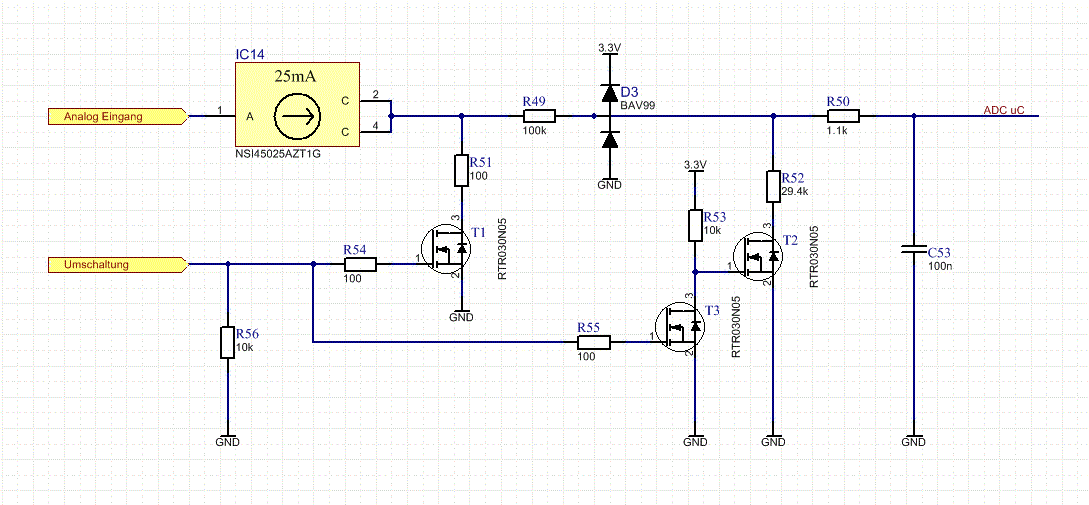Click the GND symbol below D3

click(609, 183)
